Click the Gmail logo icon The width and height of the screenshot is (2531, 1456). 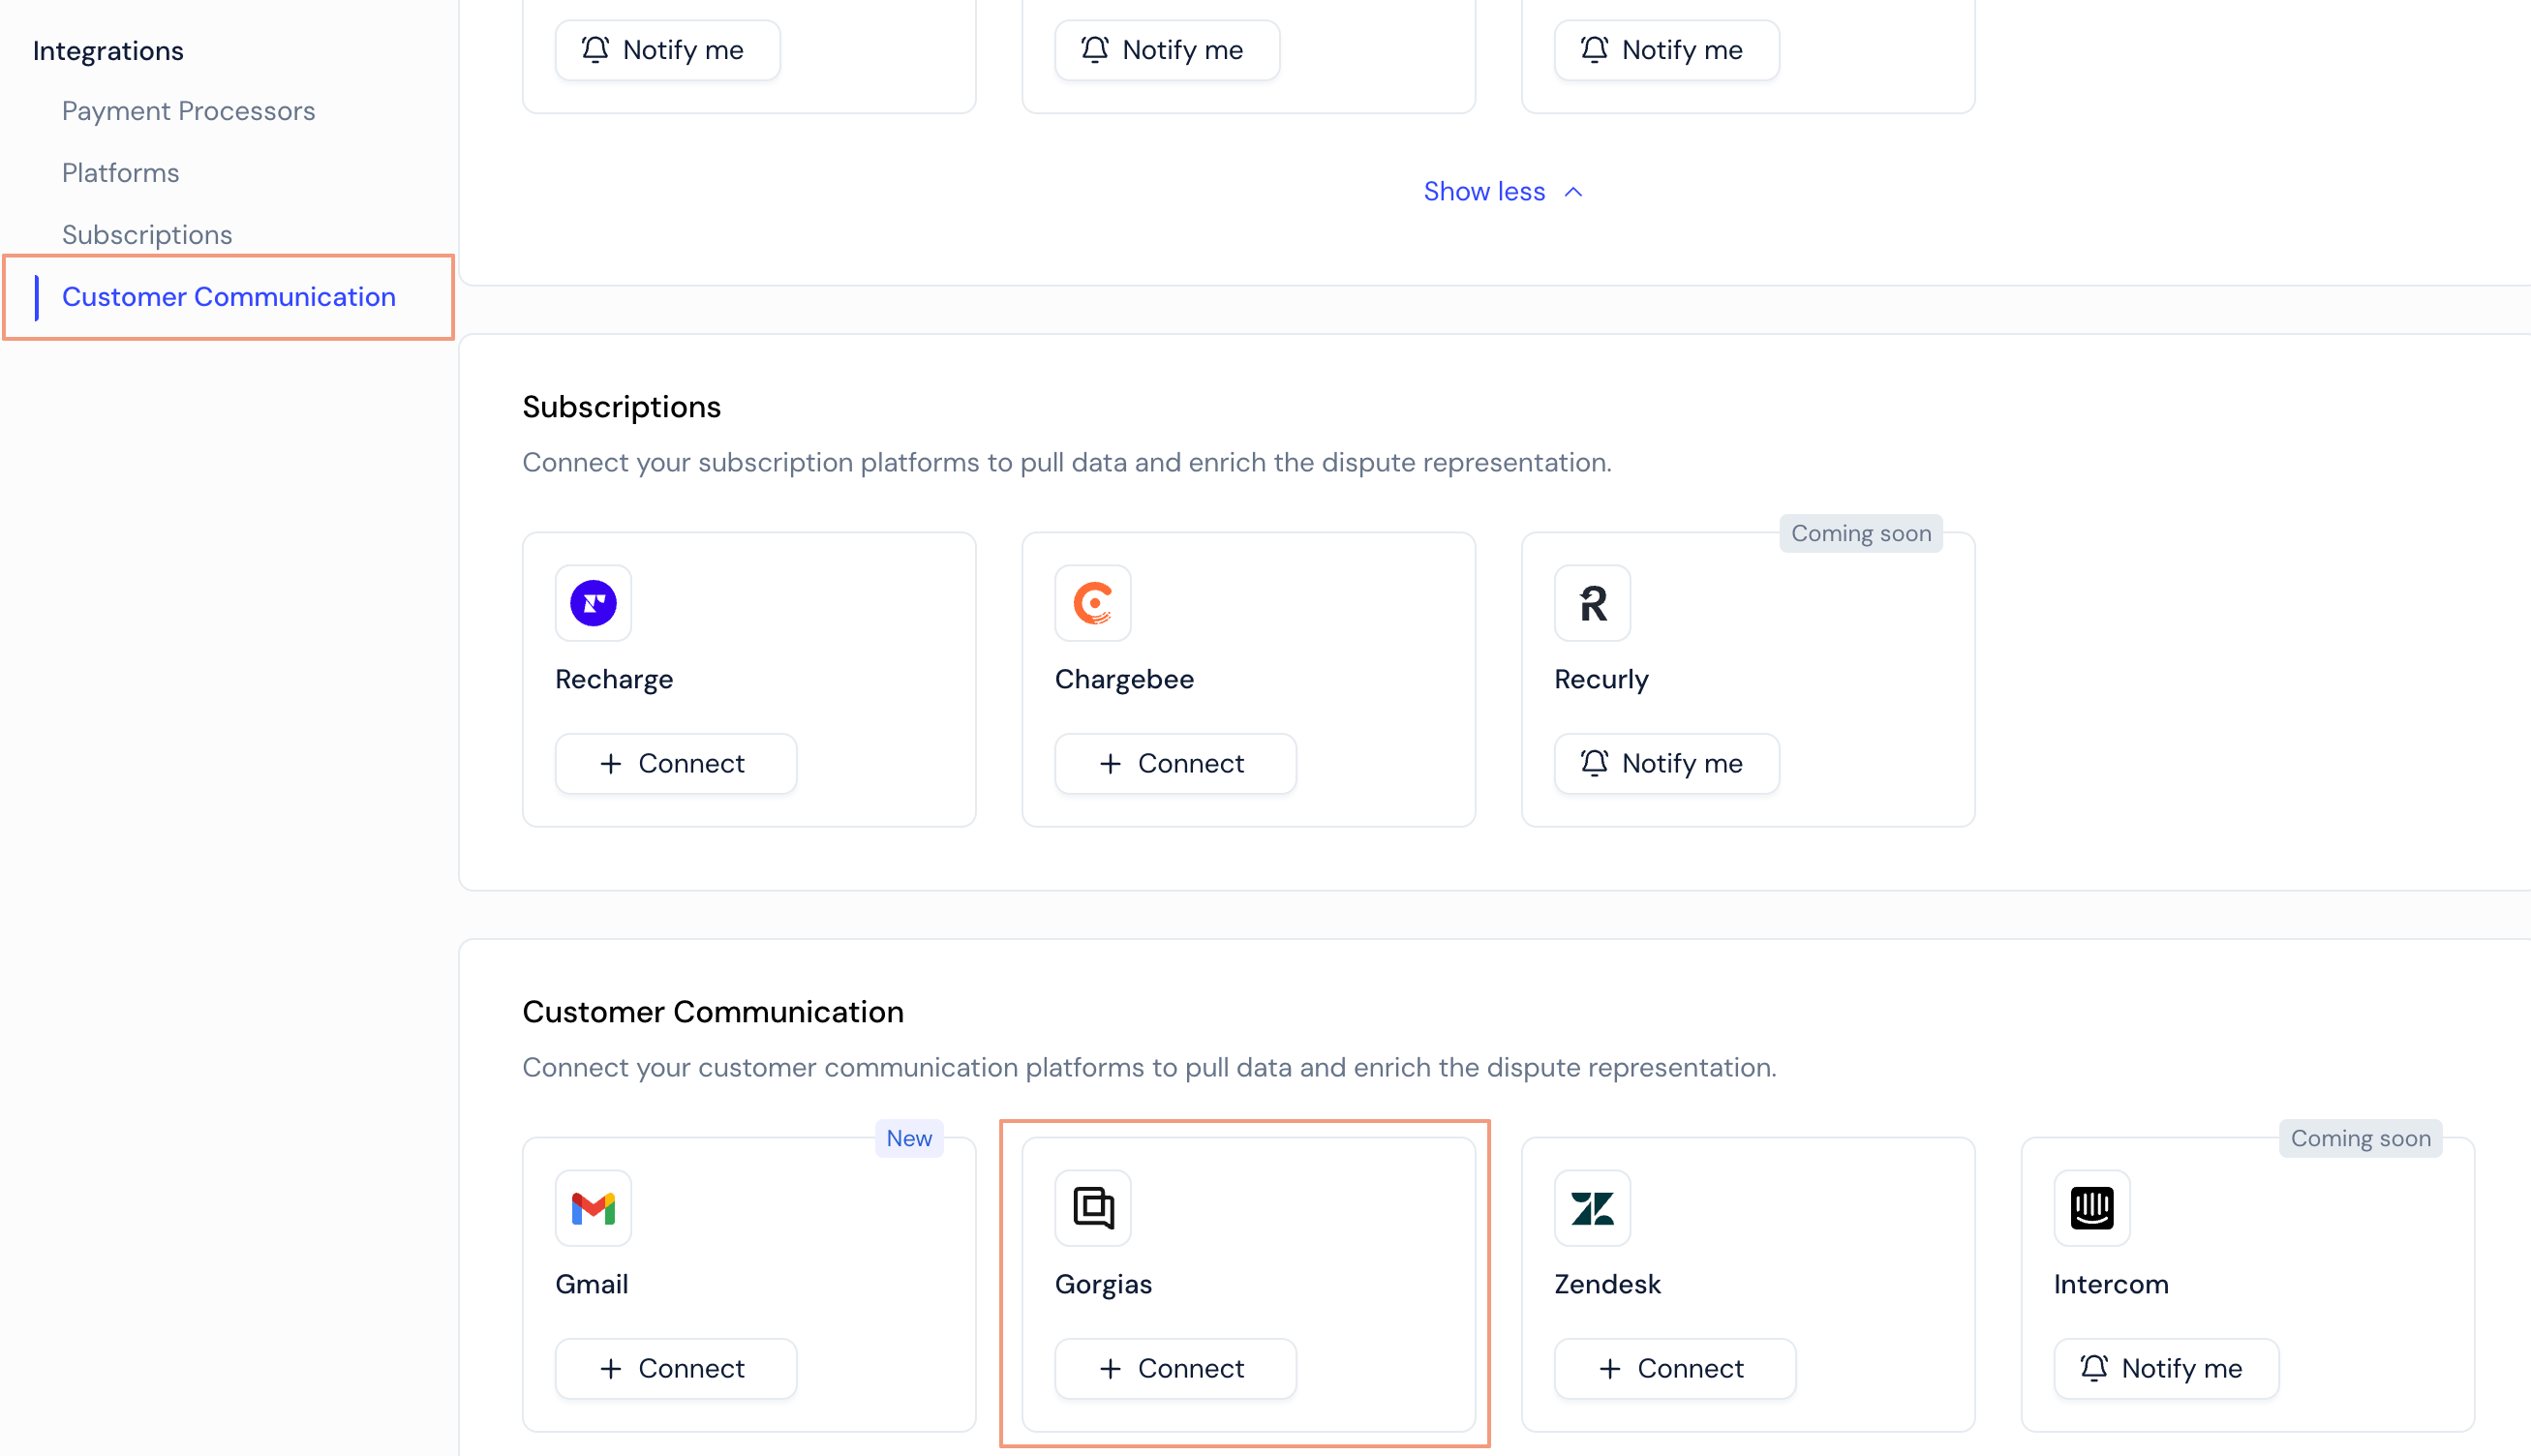[x=593, y=1208]
